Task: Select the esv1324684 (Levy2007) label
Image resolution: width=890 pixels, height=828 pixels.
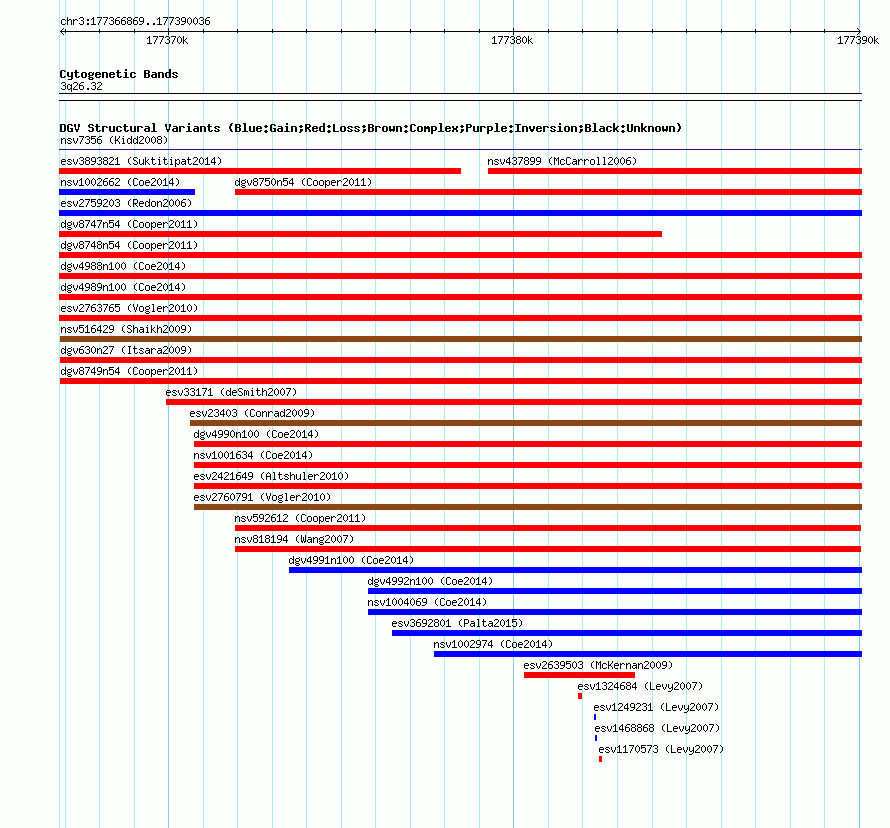Action: [x=640, y=686]
